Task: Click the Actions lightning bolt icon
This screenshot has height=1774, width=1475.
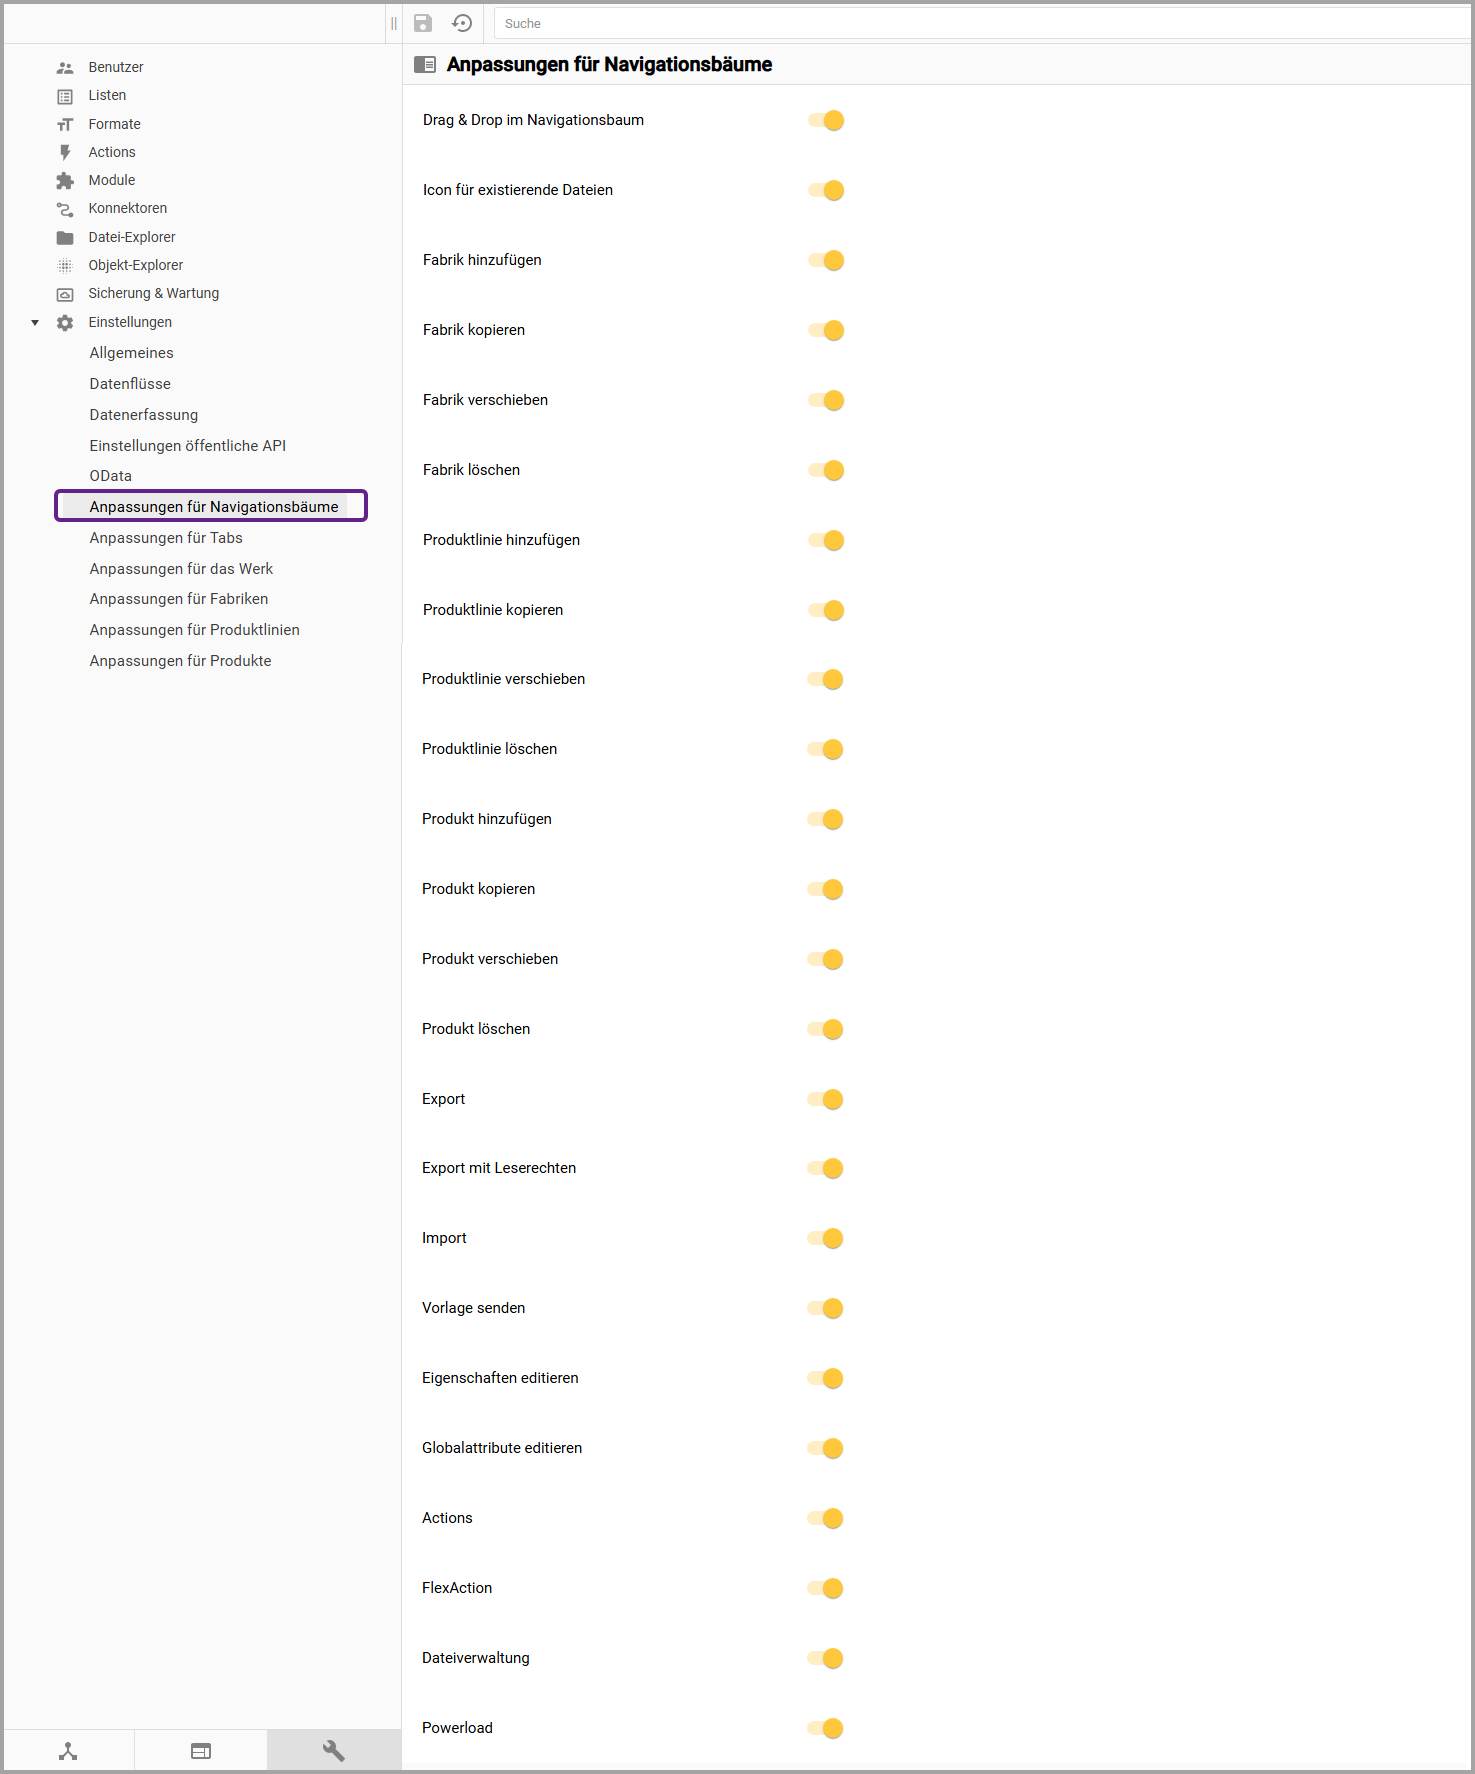Action: point(65,153)
